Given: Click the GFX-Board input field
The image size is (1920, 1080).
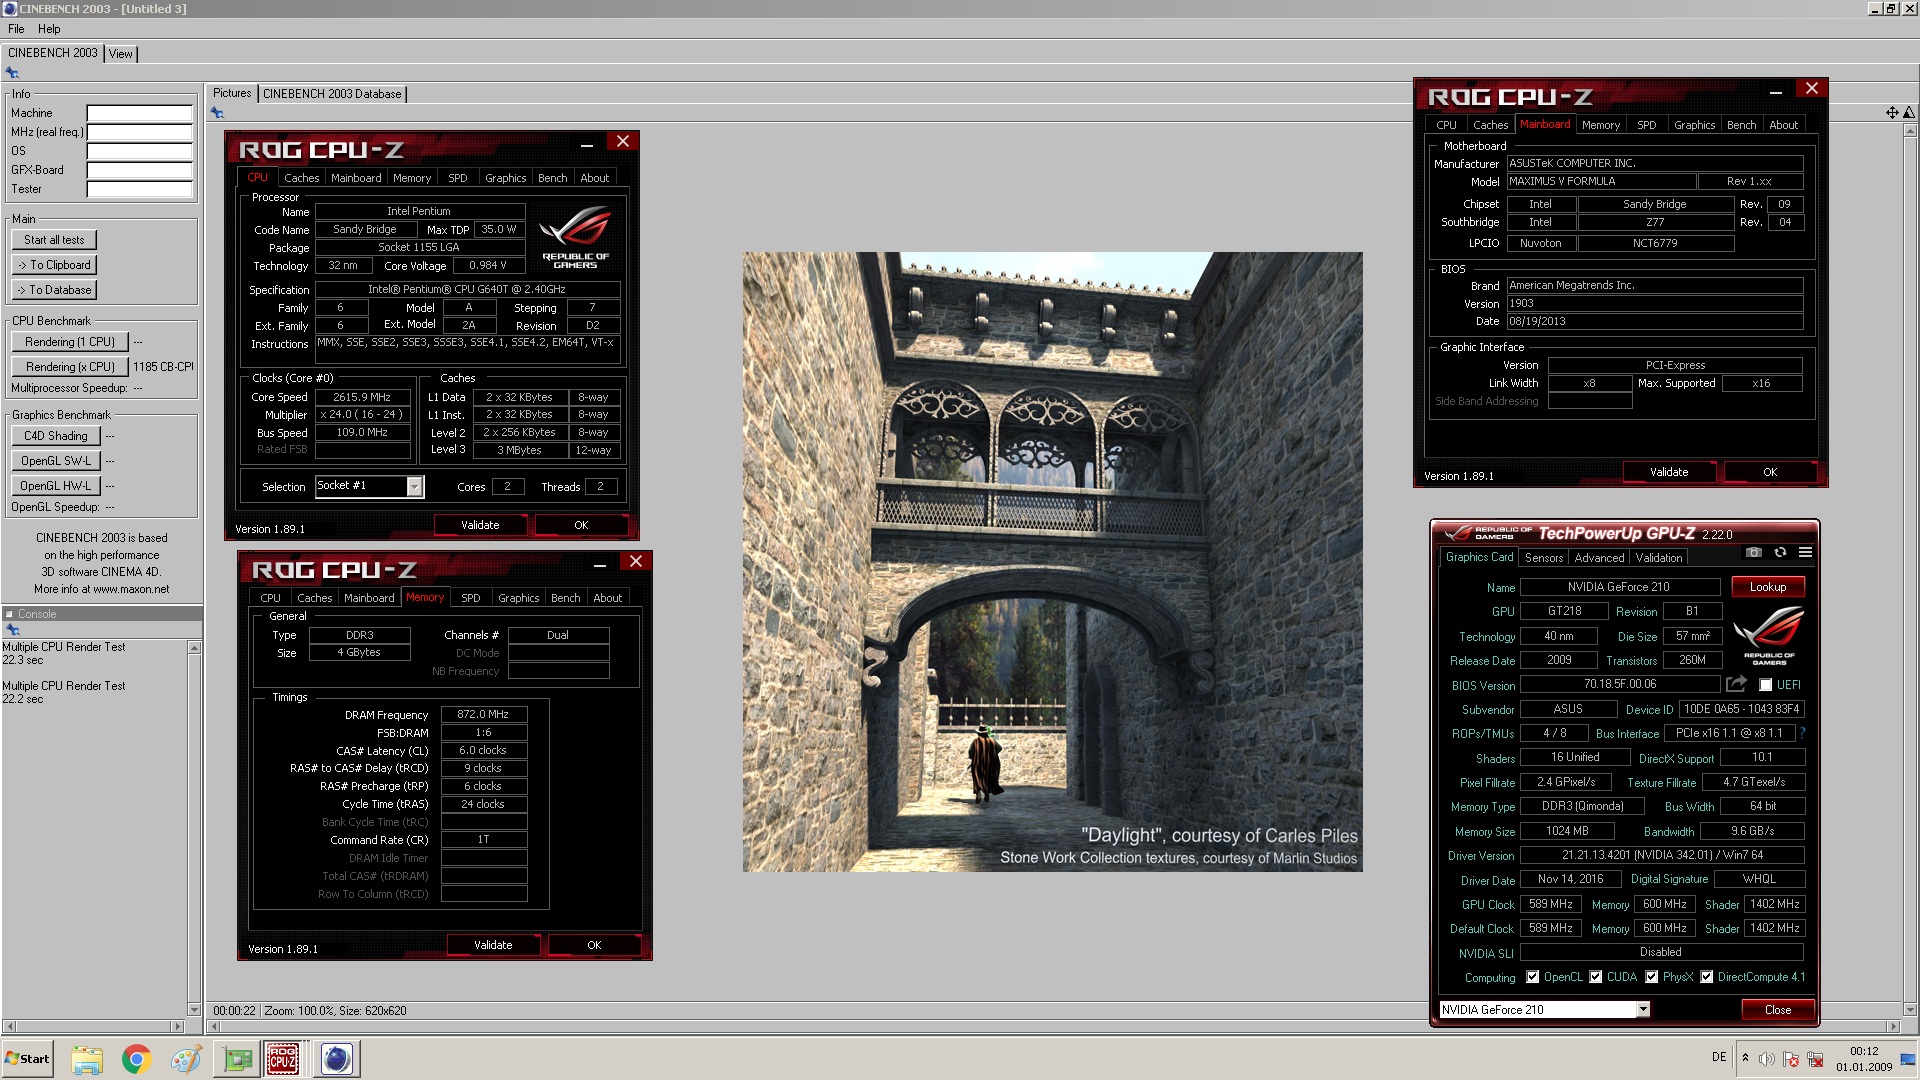Looking at the screenshot, I should click(139, 170).
